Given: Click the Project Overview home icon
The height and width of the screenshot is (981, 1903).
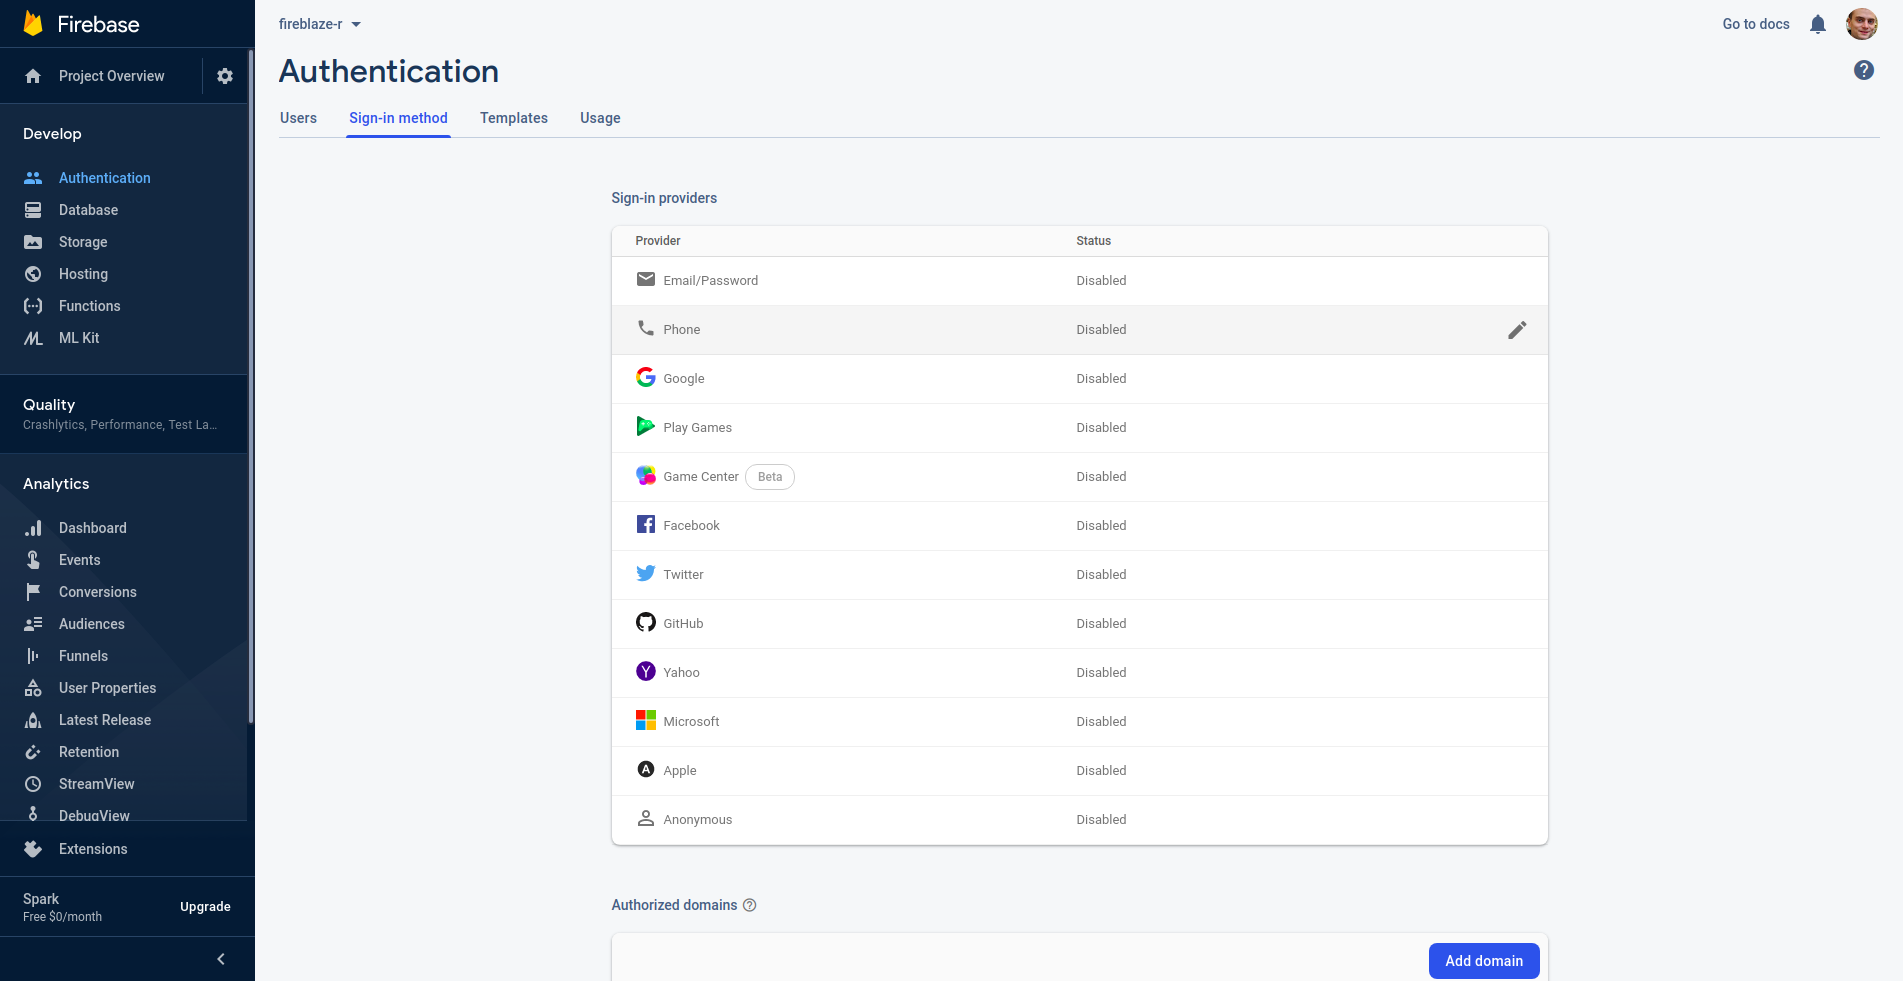Looking at the screenshot, I should (x=33, y=76).
